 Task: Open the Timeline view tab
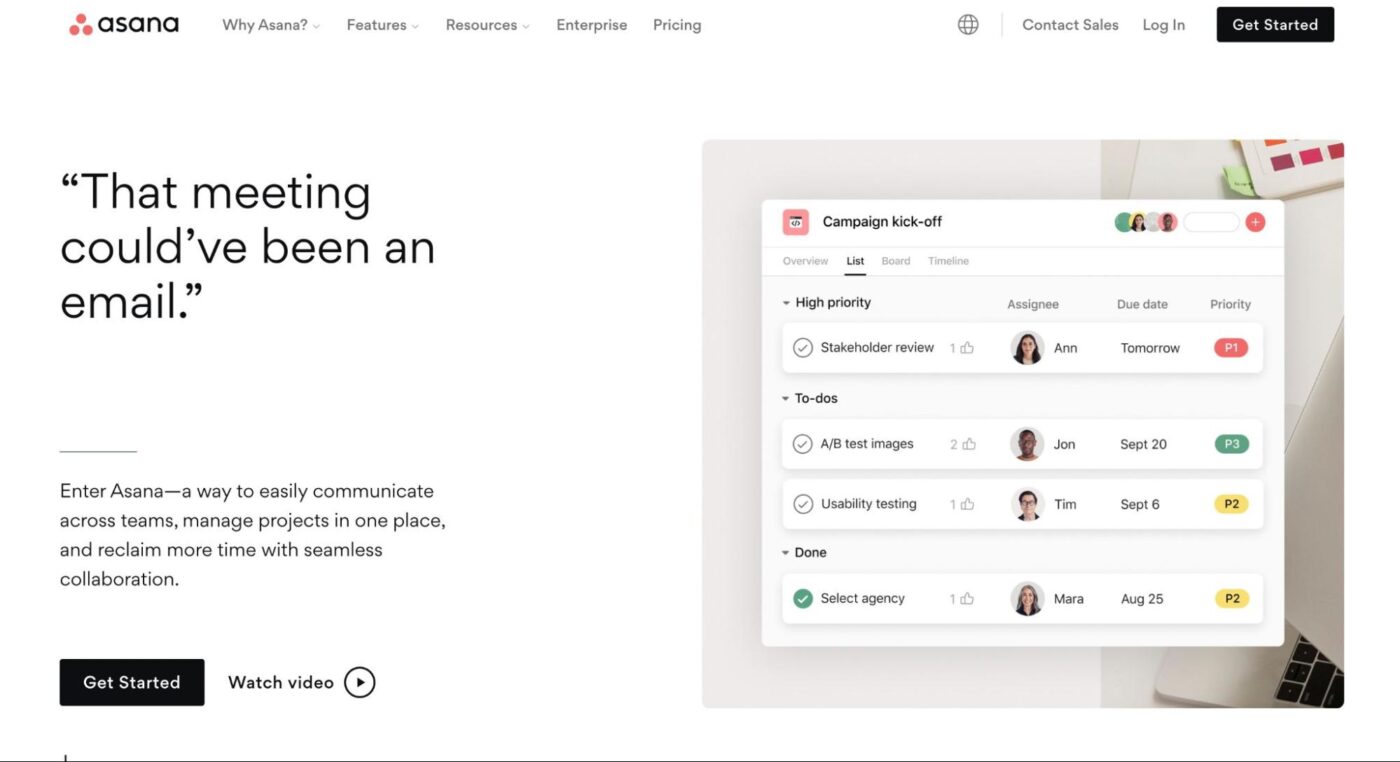tap(947, 261)
